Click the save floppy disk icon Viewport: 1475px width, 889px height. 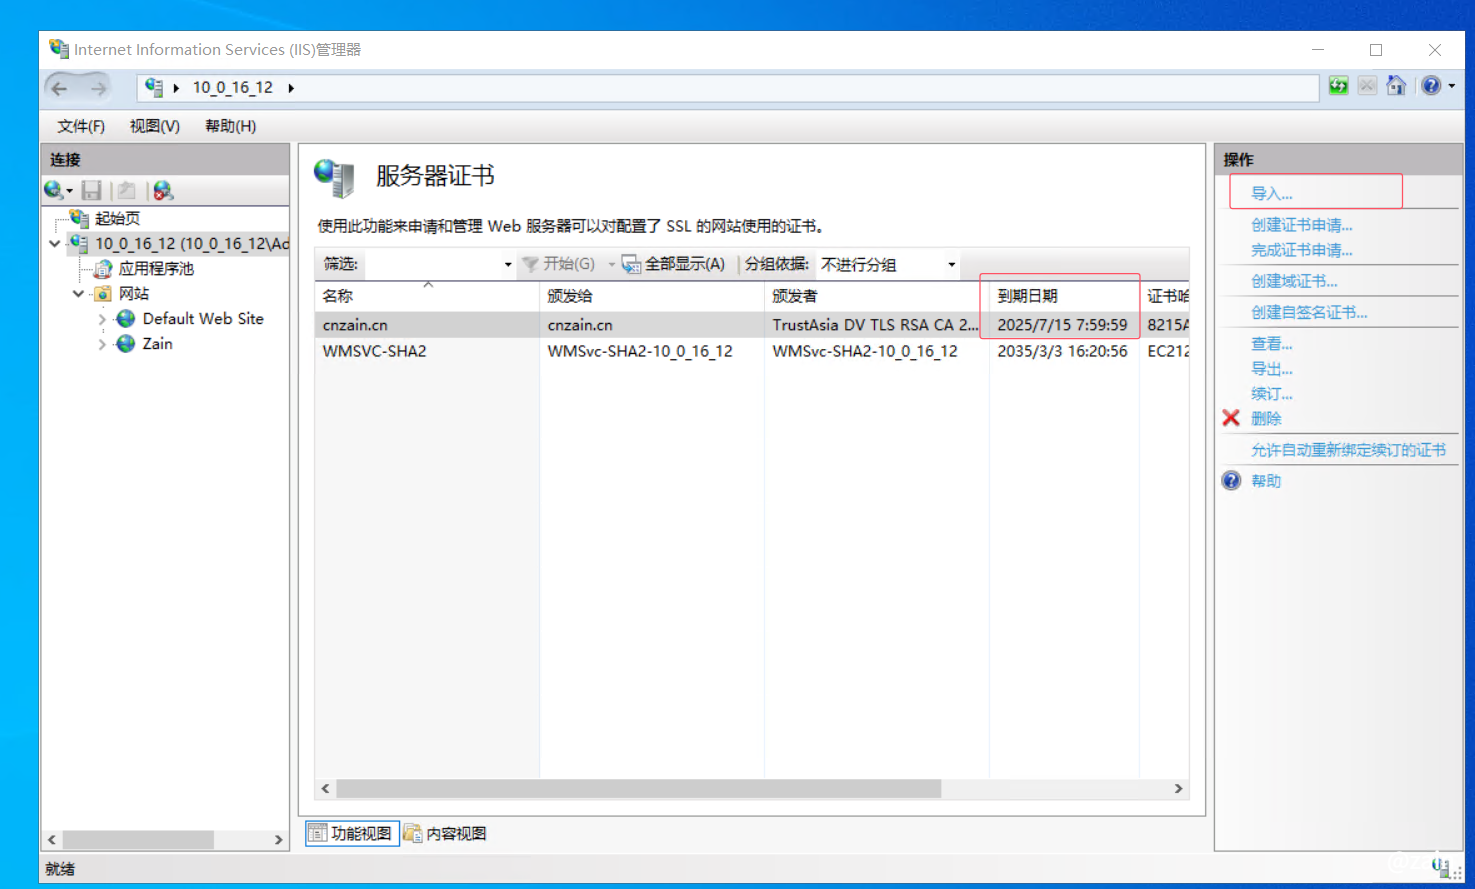click(92, 190)
